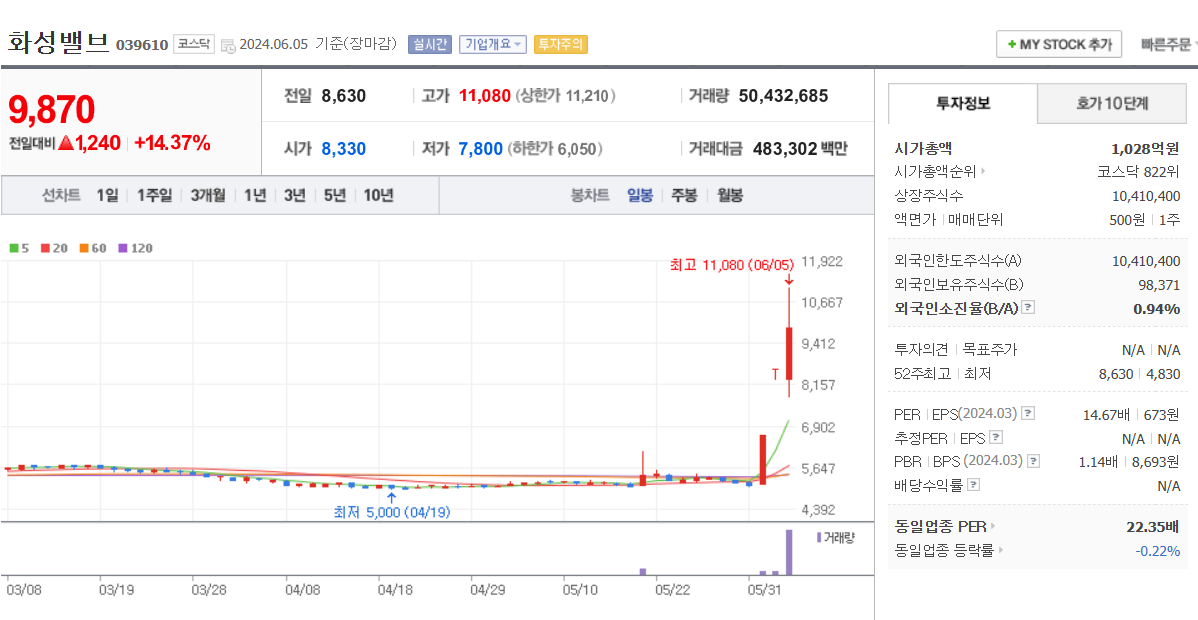Viewport: 1198px width, 620px height.
Task: Click the 실시간 badge button
Action: click(x=431, y=44)
